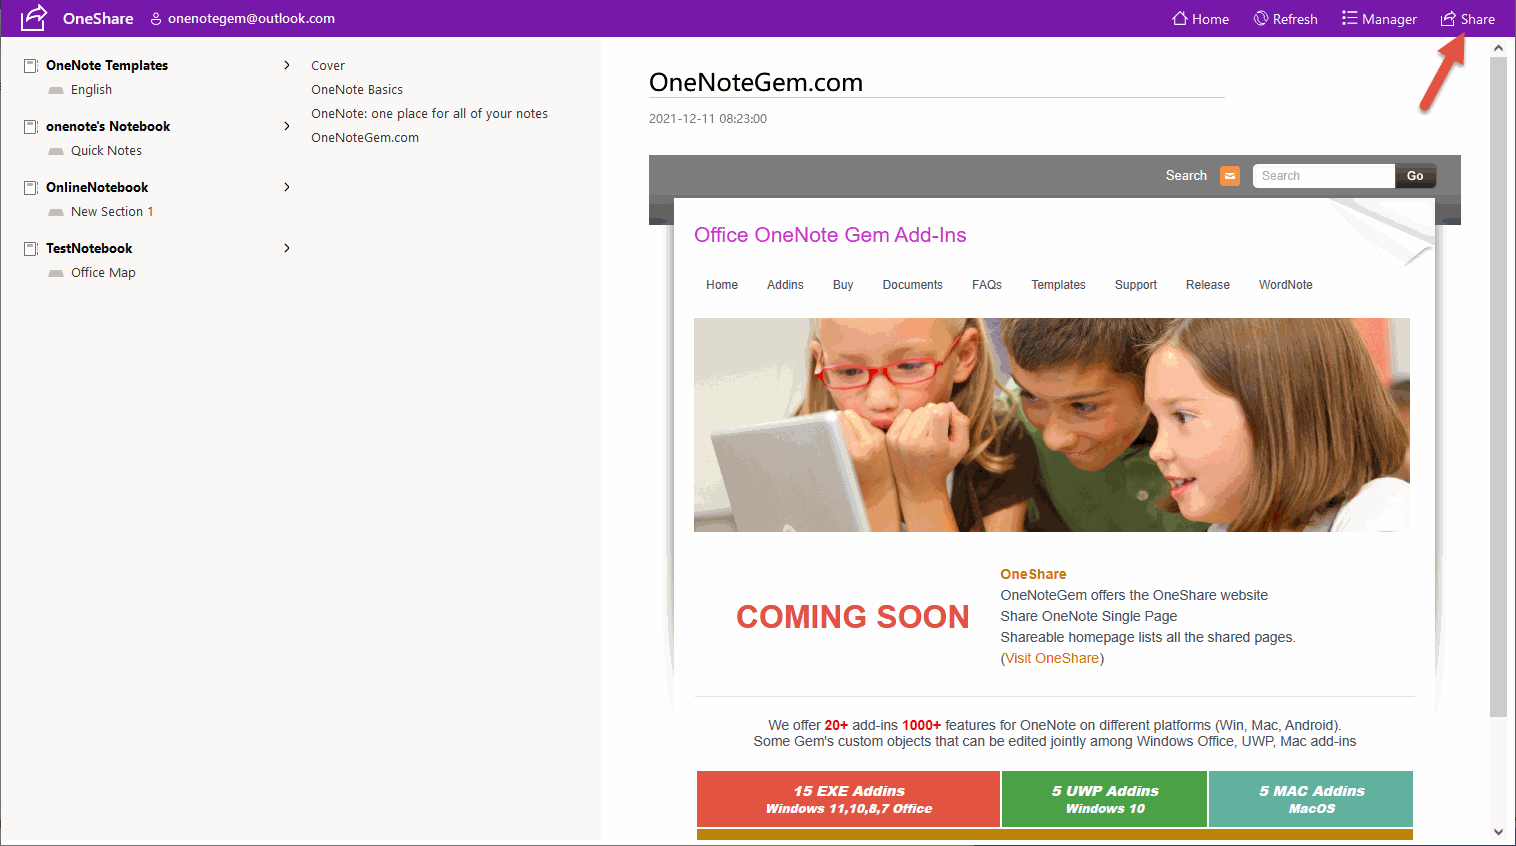Image resolution: width=1516 pixels, height=846 pixels.
Task: Open the website Home menu item
Action: pos(722,285)
